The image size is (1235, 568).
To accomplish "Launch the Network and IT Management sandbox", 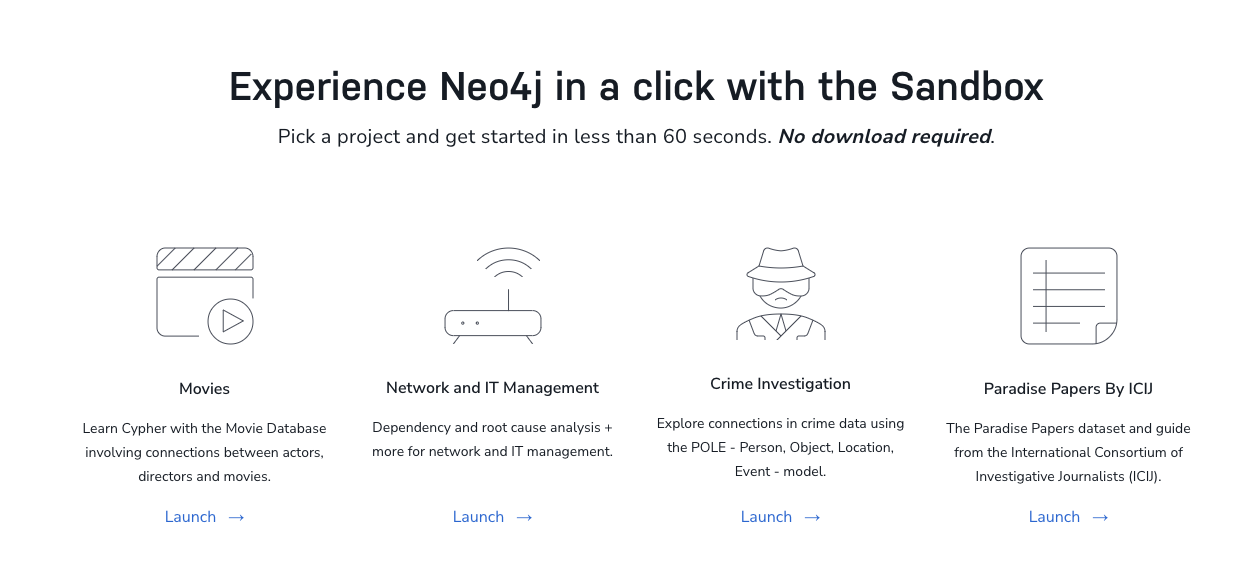I will (x=493, y=517).
